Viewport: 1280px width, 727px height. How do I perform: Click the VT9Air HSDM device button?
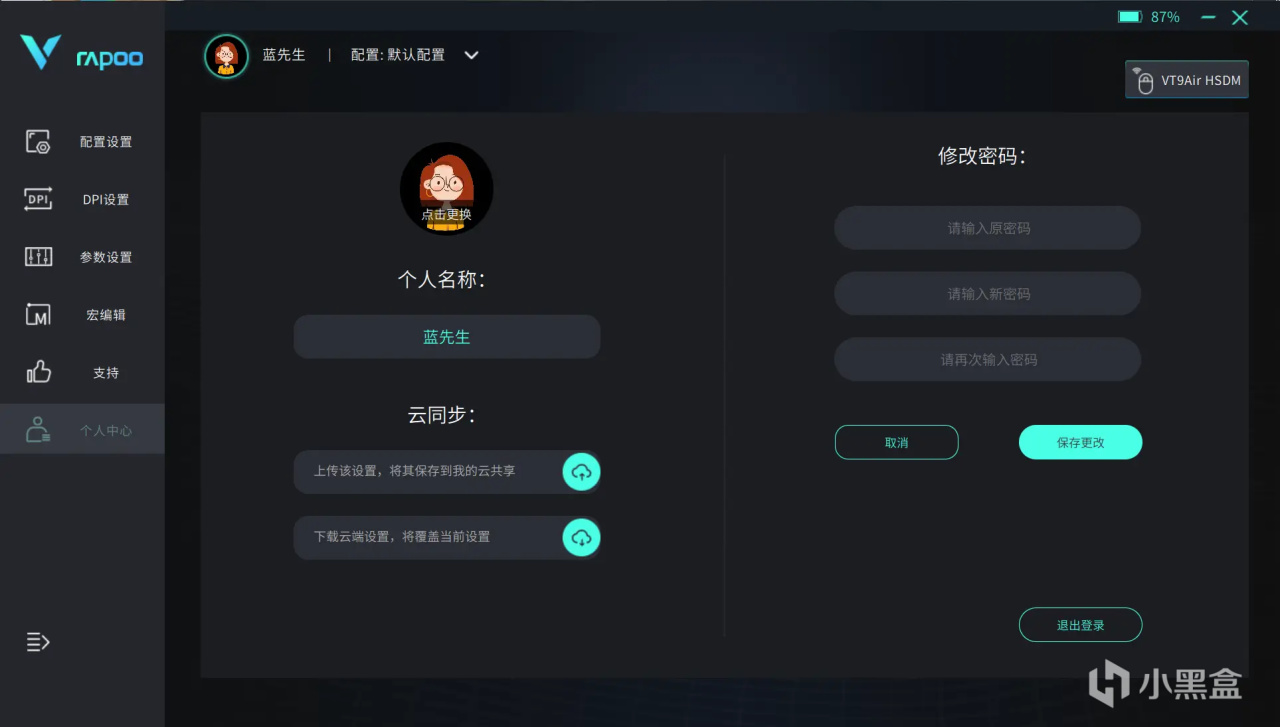click(x=1187, y=80)
